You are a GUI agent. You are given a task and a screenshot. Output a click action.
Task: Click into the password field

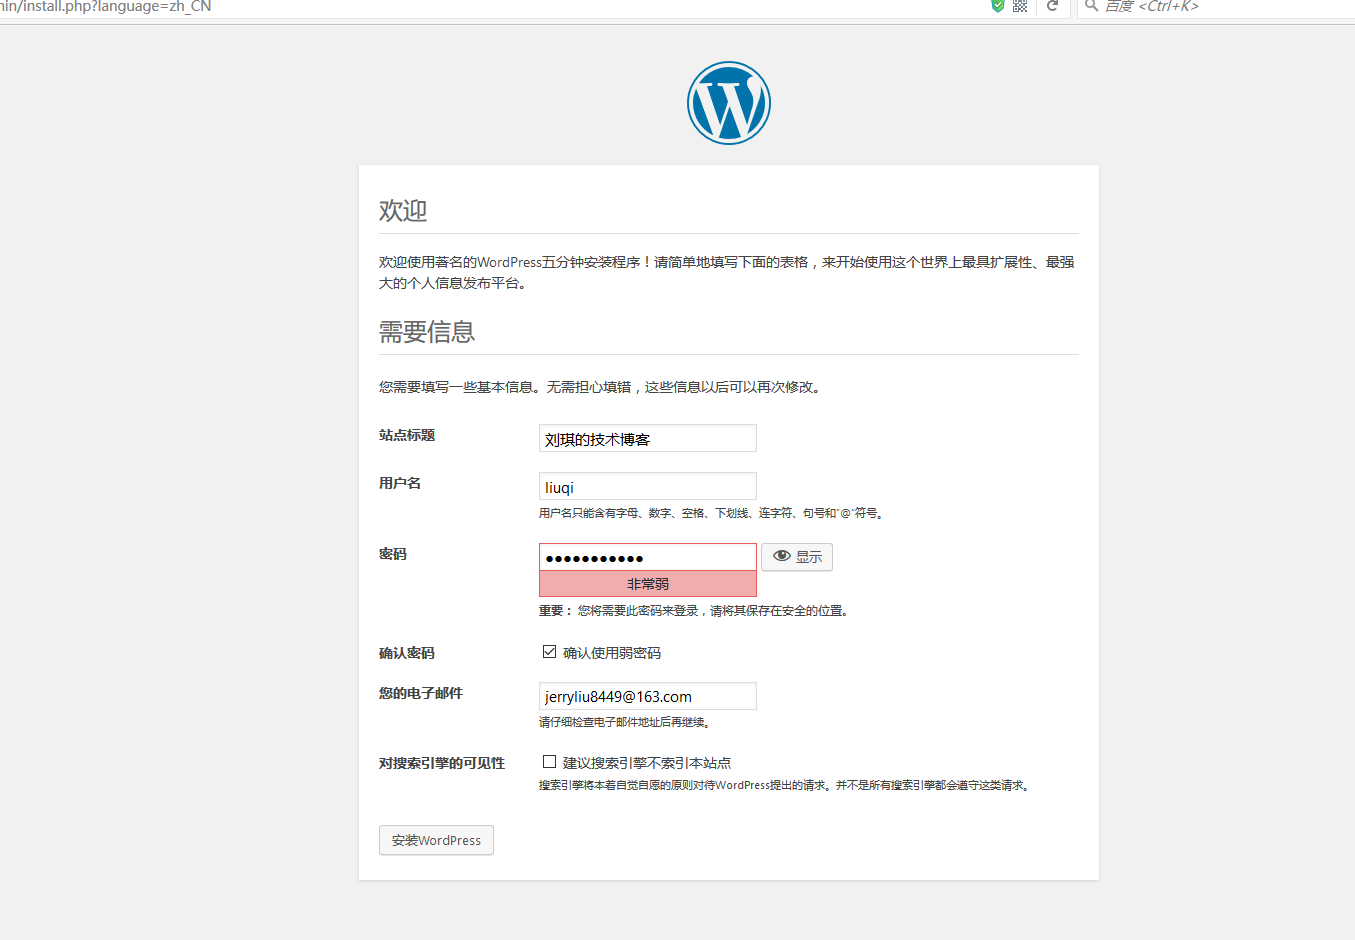tap(648, 557)
